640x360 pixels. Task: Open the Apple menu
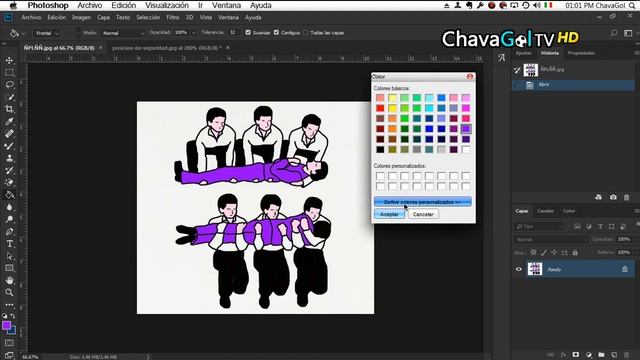pos(13,5)
